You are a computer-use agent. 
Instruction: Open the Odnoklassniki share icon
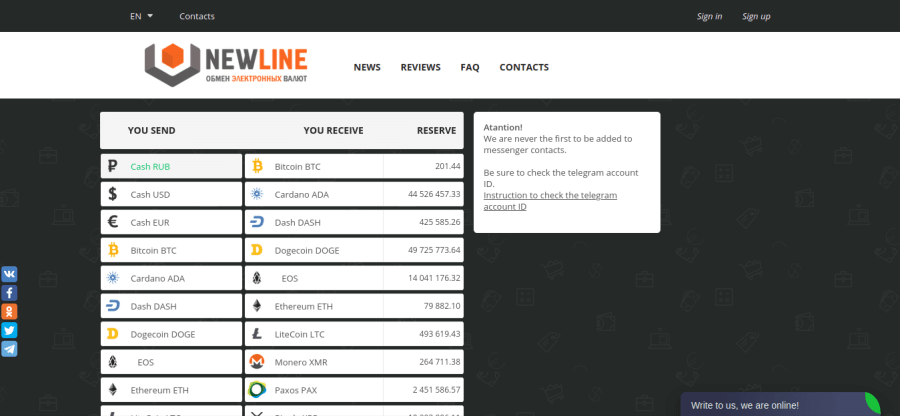point(9,312)
